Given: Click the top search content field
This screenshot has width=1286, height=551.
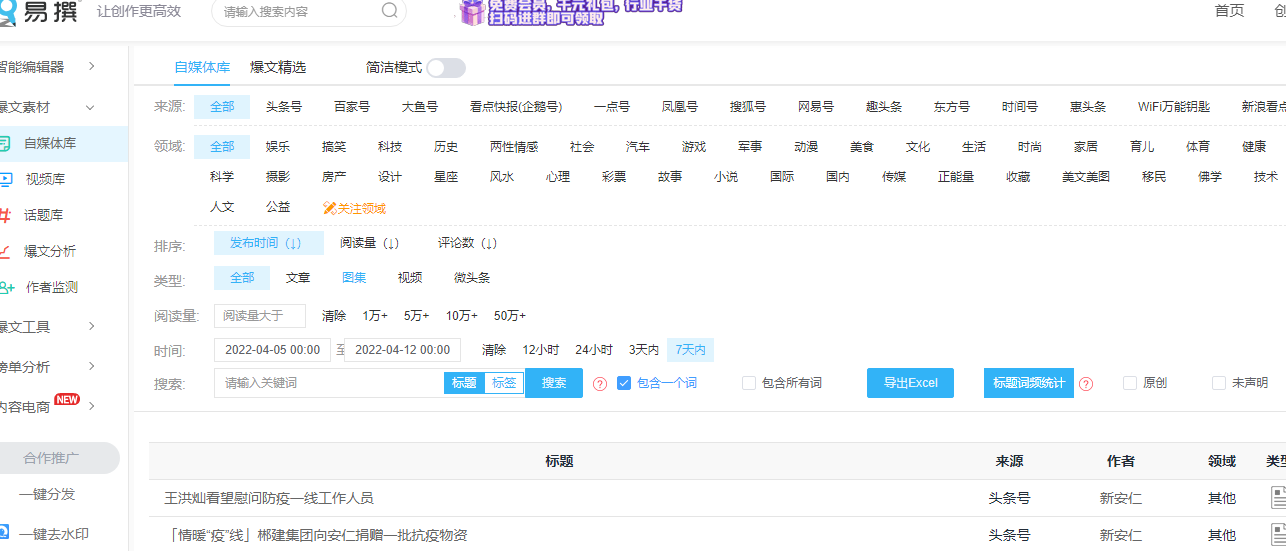Looking at the screenshot, I should (300, 11).
